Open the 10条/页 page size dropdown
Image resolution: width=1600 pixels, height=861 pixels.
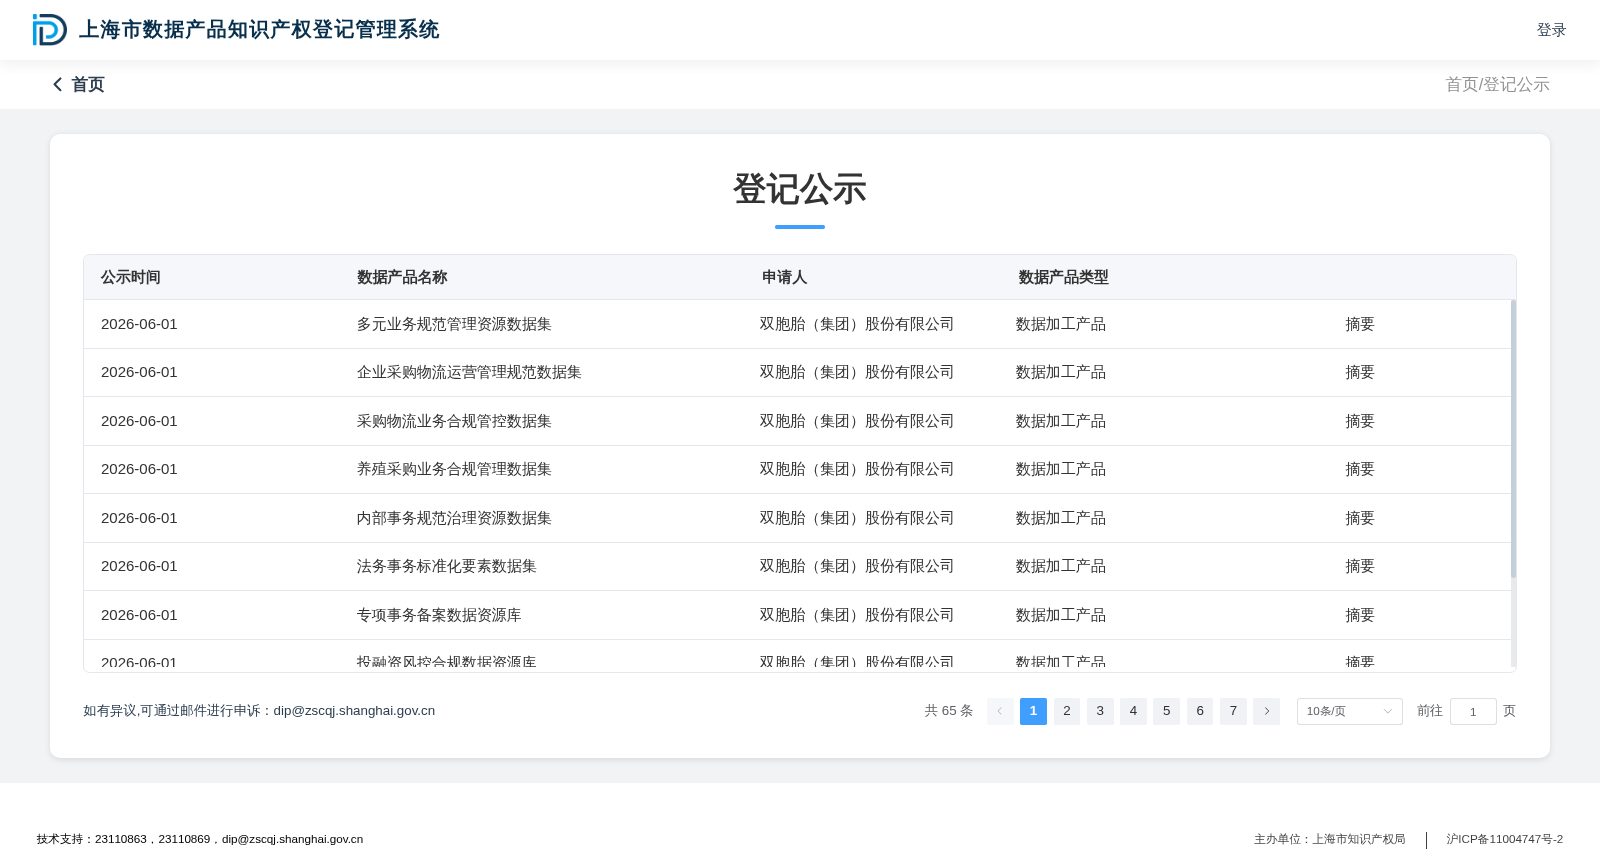(1349, 711)
